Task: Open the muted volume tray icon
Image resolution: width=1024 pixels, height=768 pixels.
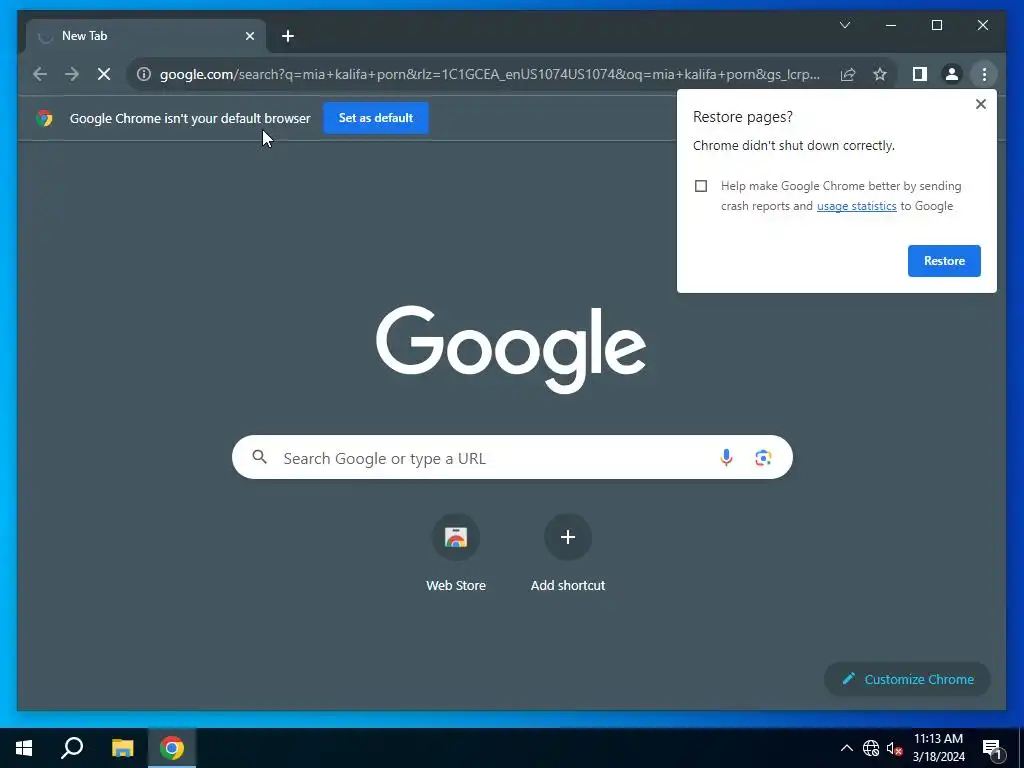Action: coord(894,748)
